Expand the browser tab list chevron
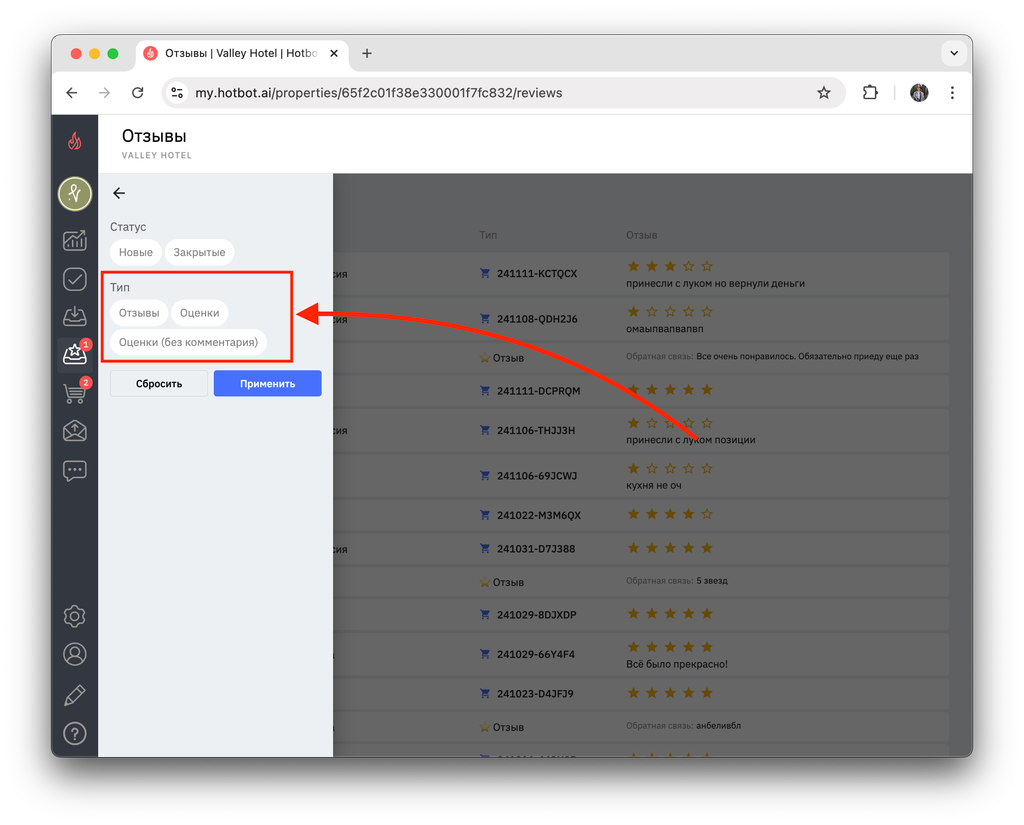Viewport: 1024px width, 825px height. tap(954, 53)
